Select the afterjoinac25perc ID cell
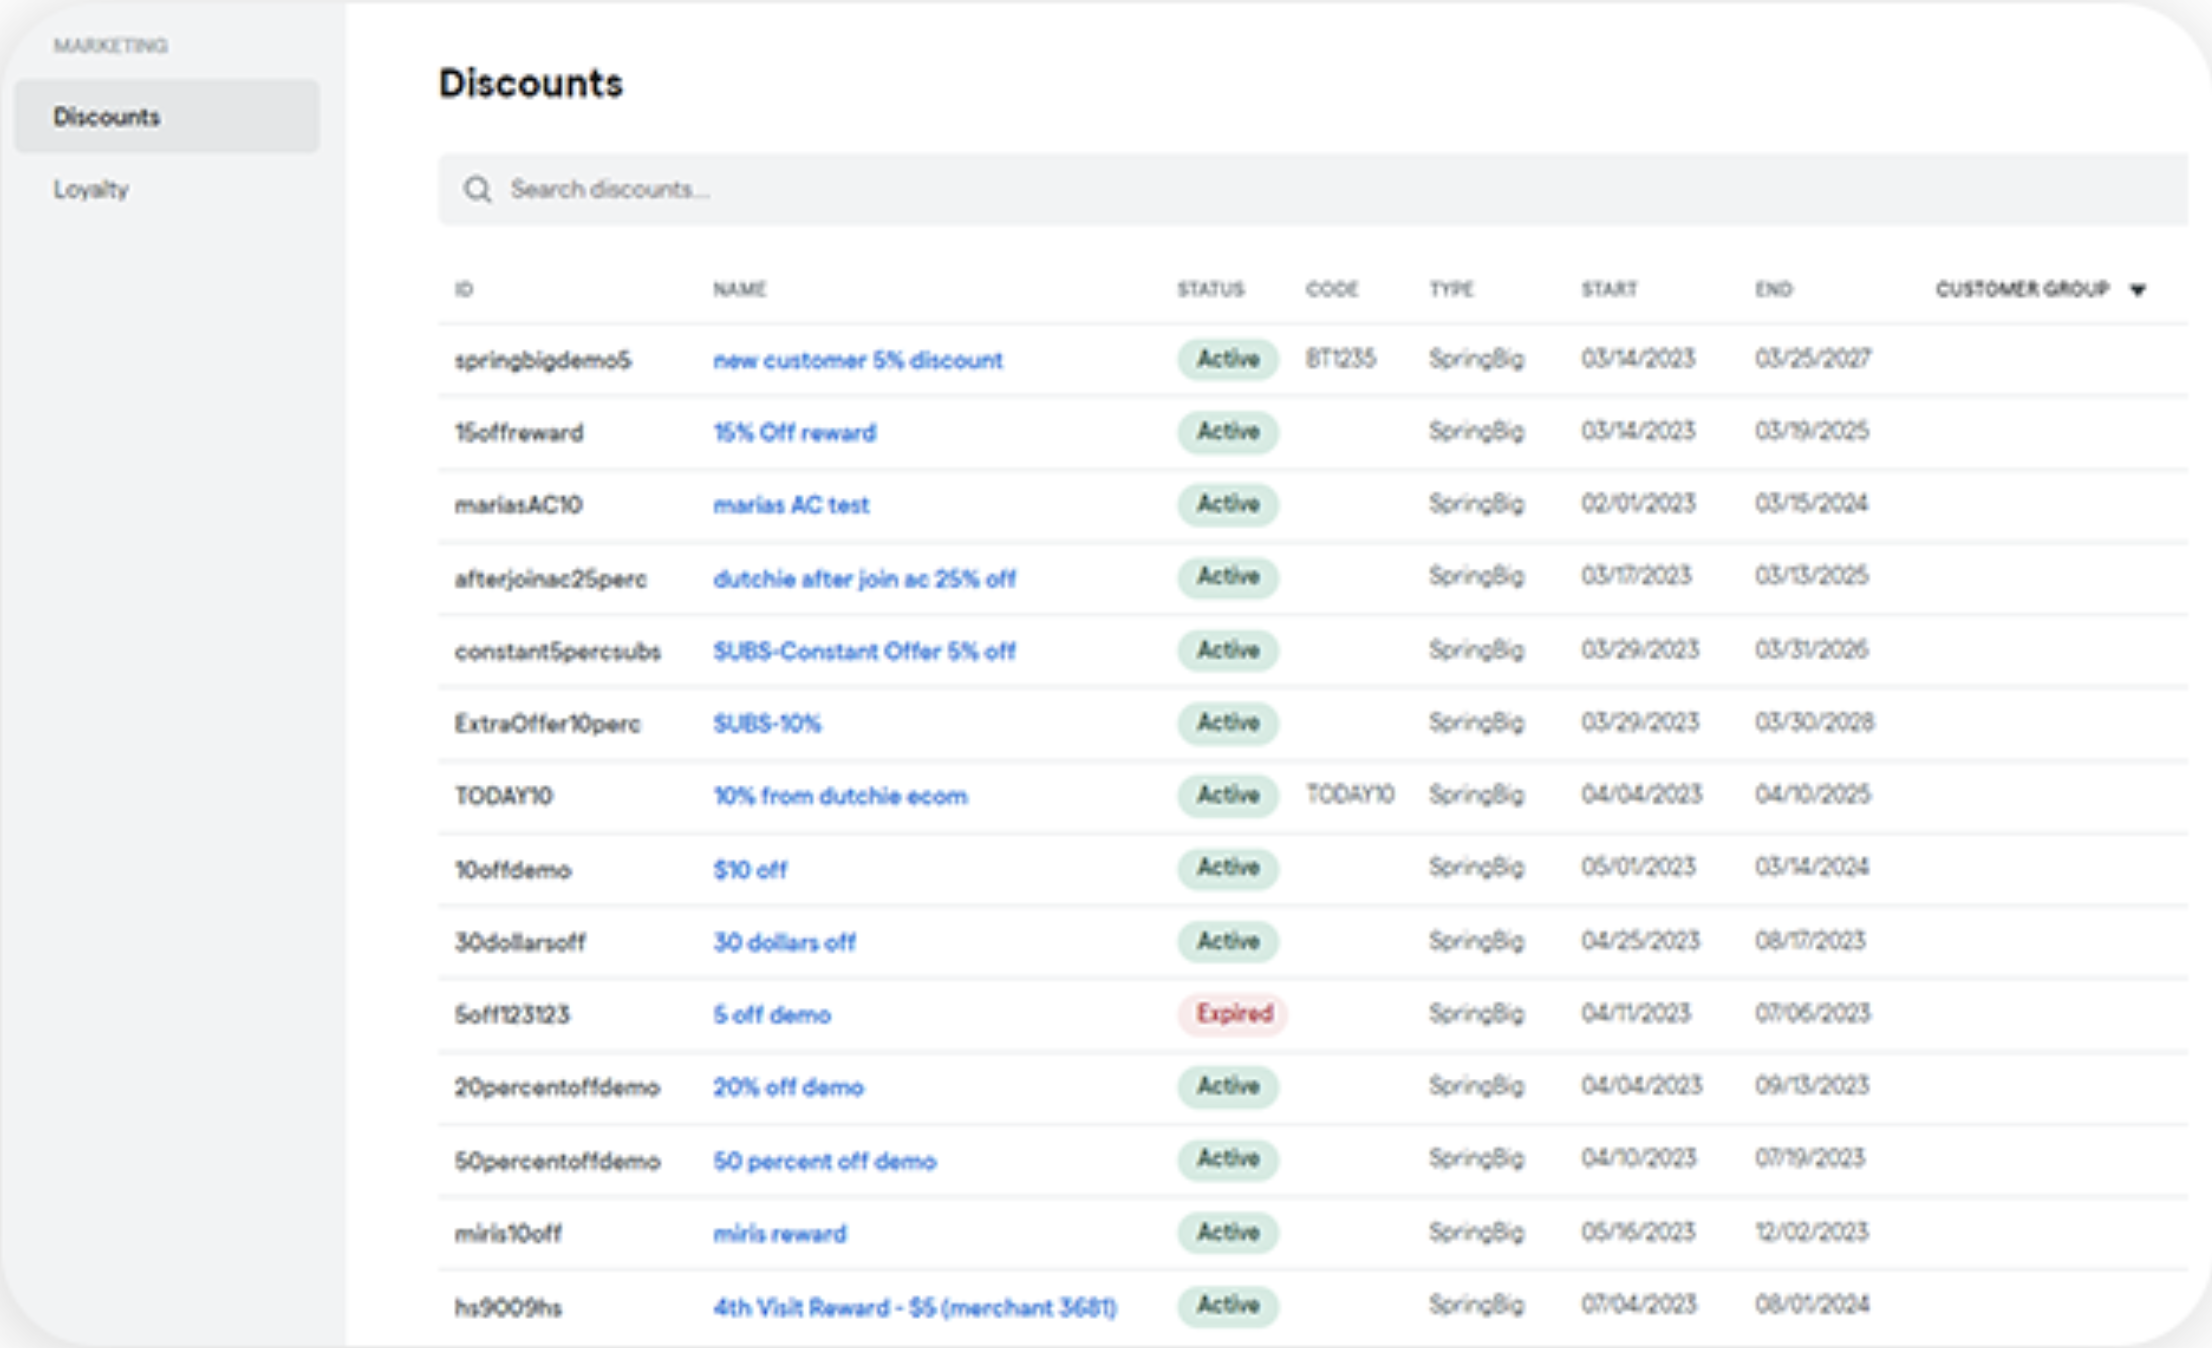Image resolution: width=2212 pixels, height=1348 pixels. [550, 578]
